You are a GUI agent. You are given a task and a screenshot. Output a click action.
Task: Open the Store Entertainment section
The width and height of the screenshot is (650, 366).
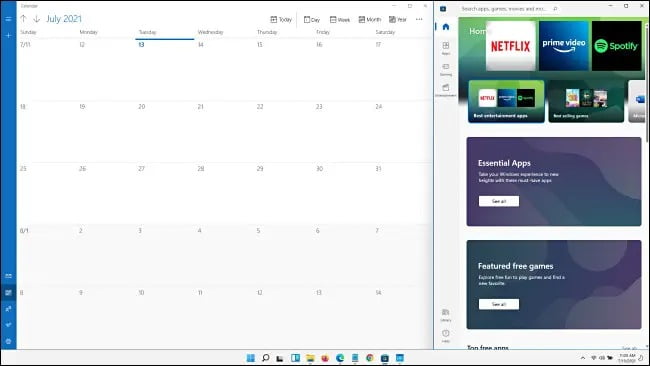446,90
